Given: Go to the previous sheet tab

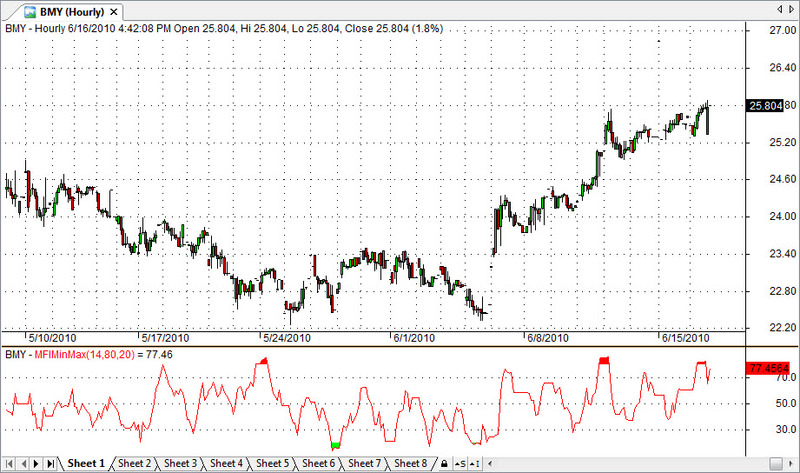Looking at the screenshot, I should tap(23, 463).
